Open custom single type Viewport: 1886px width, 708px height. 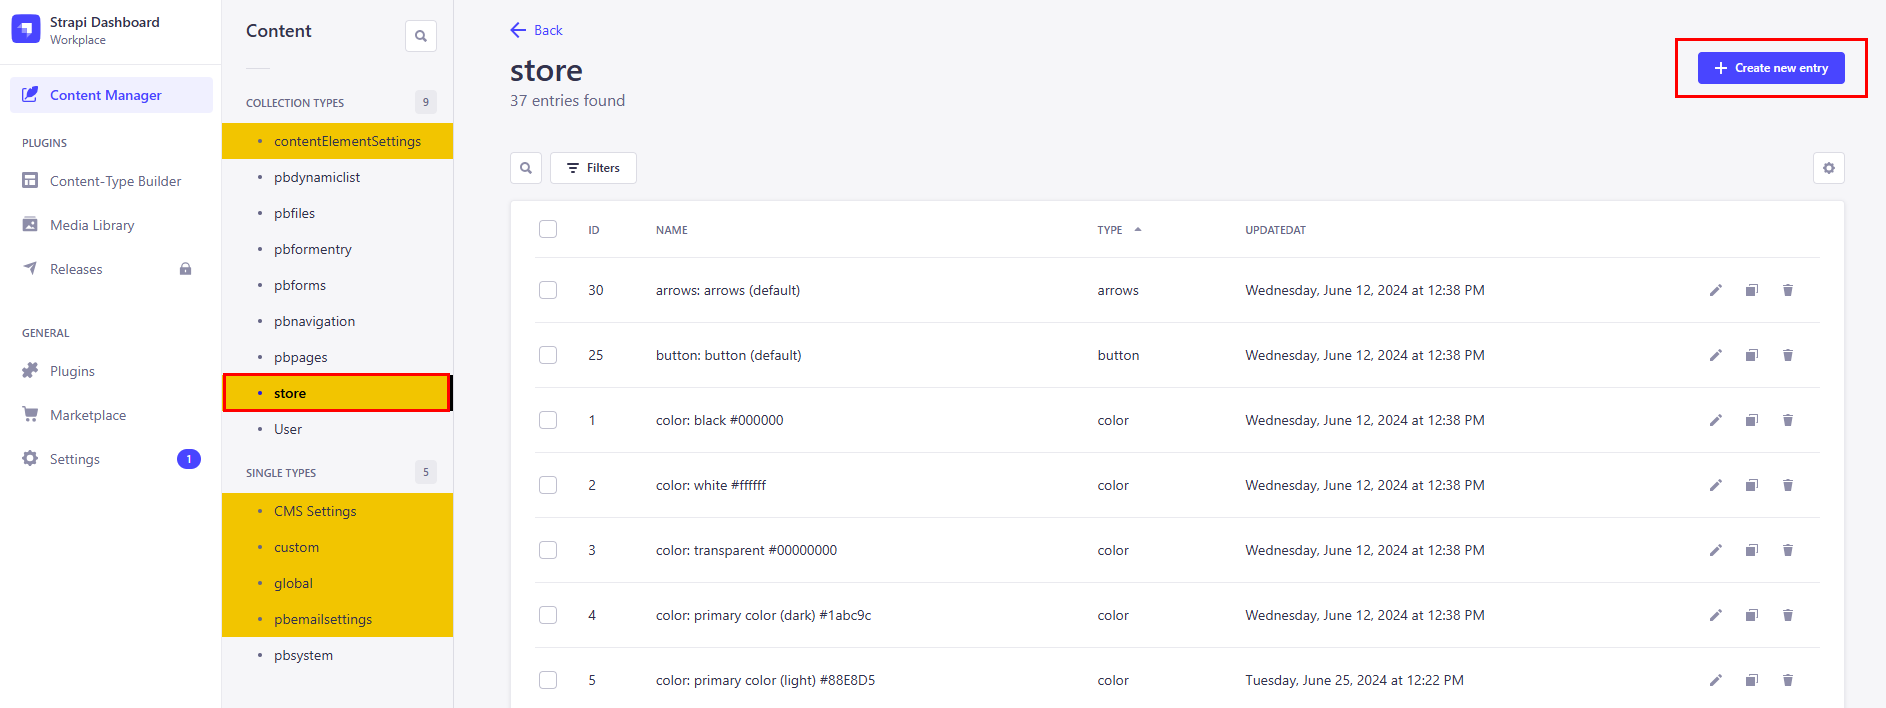[x=337, y=547]
